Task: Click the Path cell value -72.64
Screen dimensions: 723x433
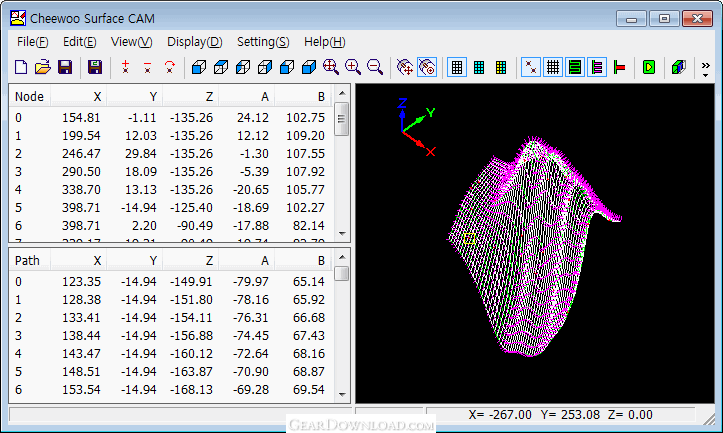Action: tap(251, 353)
